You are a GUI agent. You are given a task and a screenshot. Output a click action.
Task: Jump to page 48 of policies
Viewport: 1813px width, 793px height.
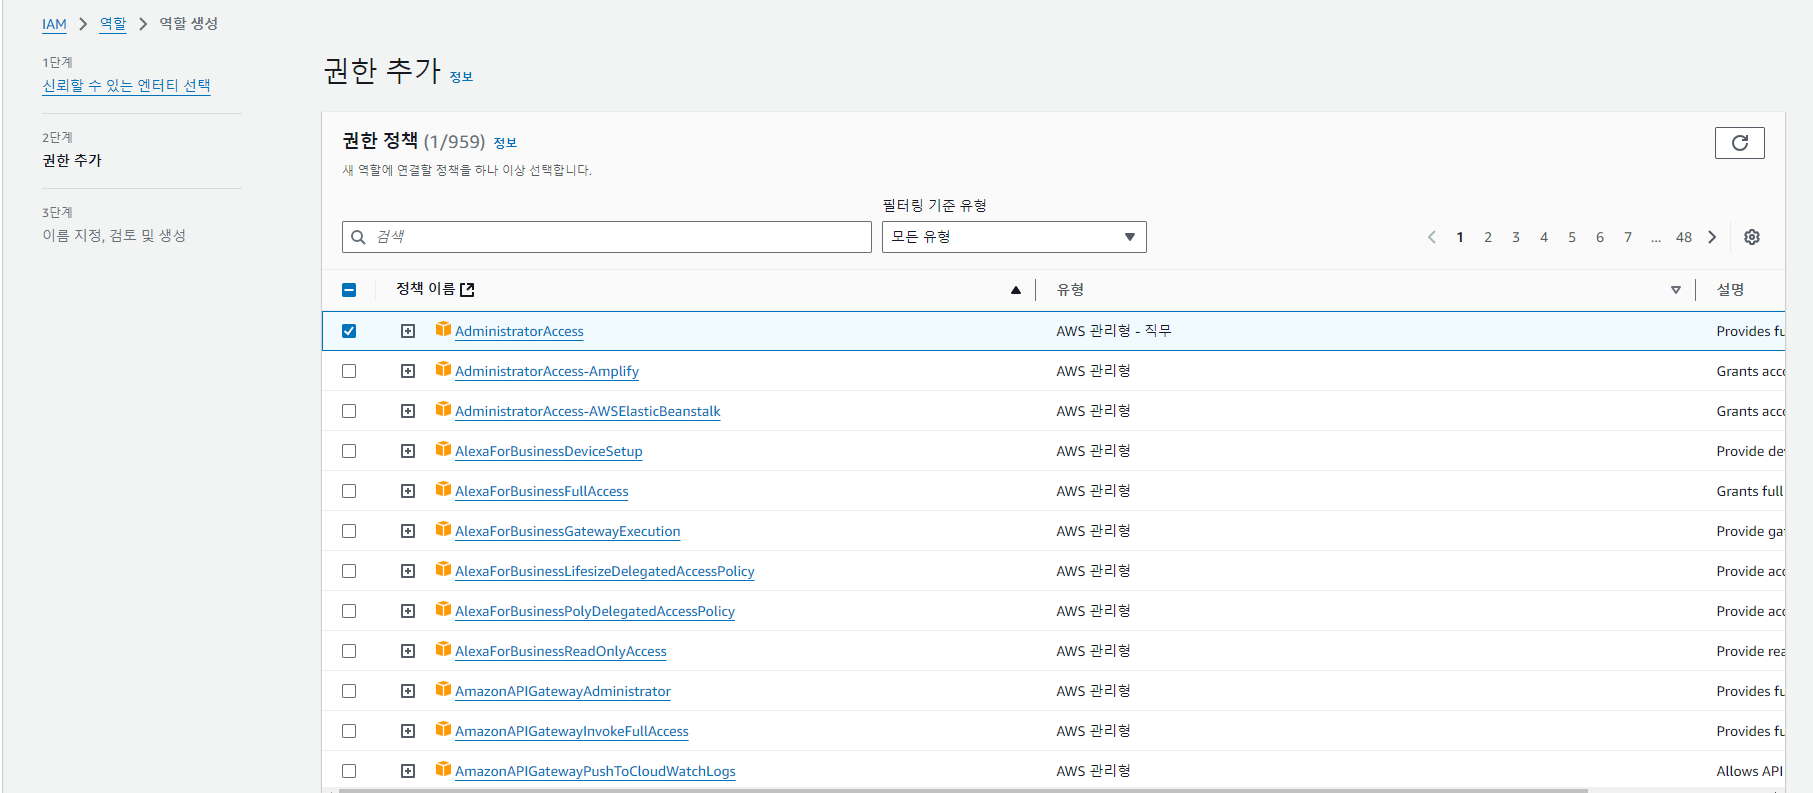pos(1684,237)
